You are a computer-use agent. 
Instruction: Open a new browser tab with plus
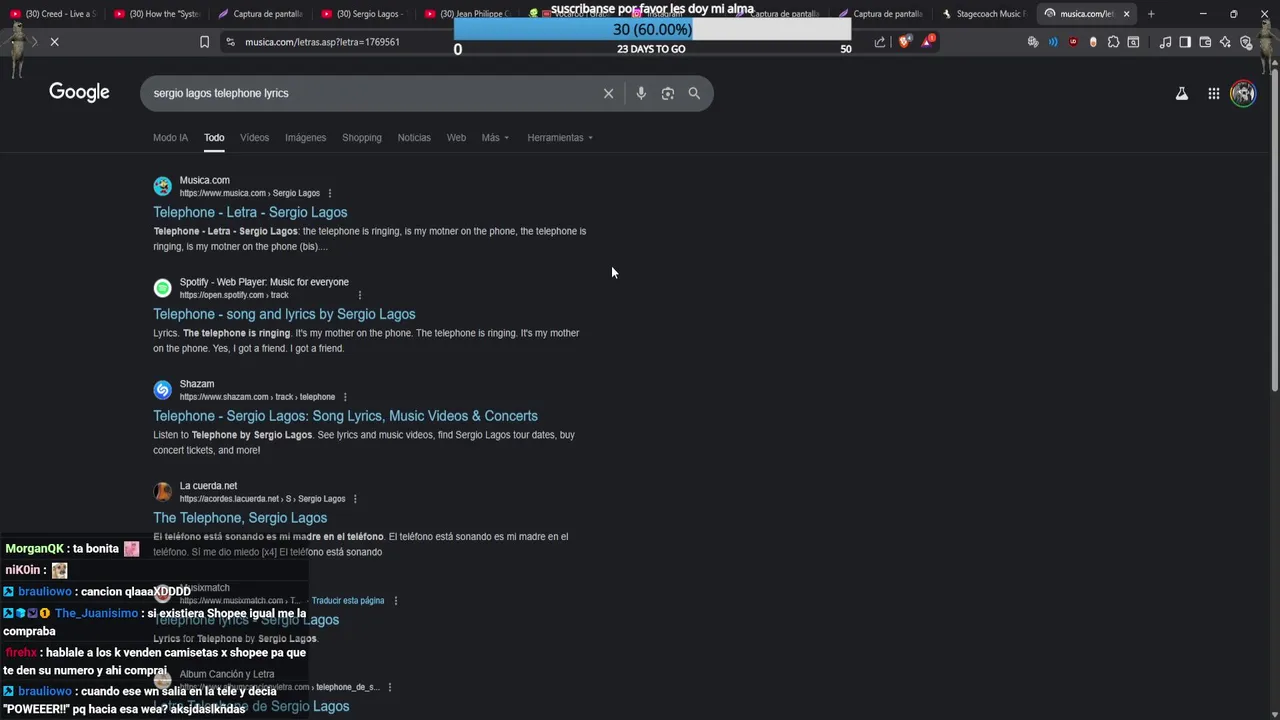tap(1151, 14)
